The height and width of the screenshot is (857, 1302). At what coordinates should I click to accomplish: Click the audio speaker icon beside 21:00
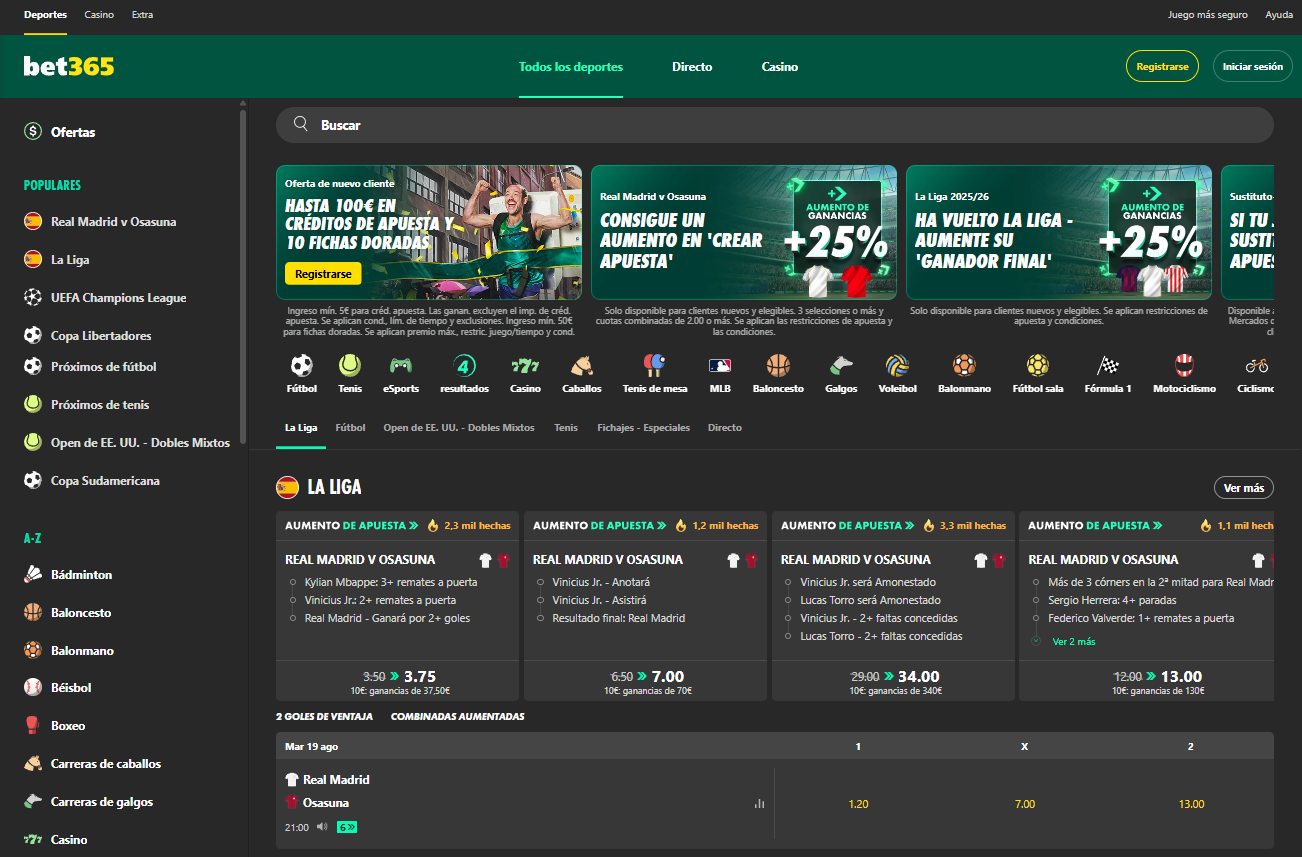tap(322, 827)
